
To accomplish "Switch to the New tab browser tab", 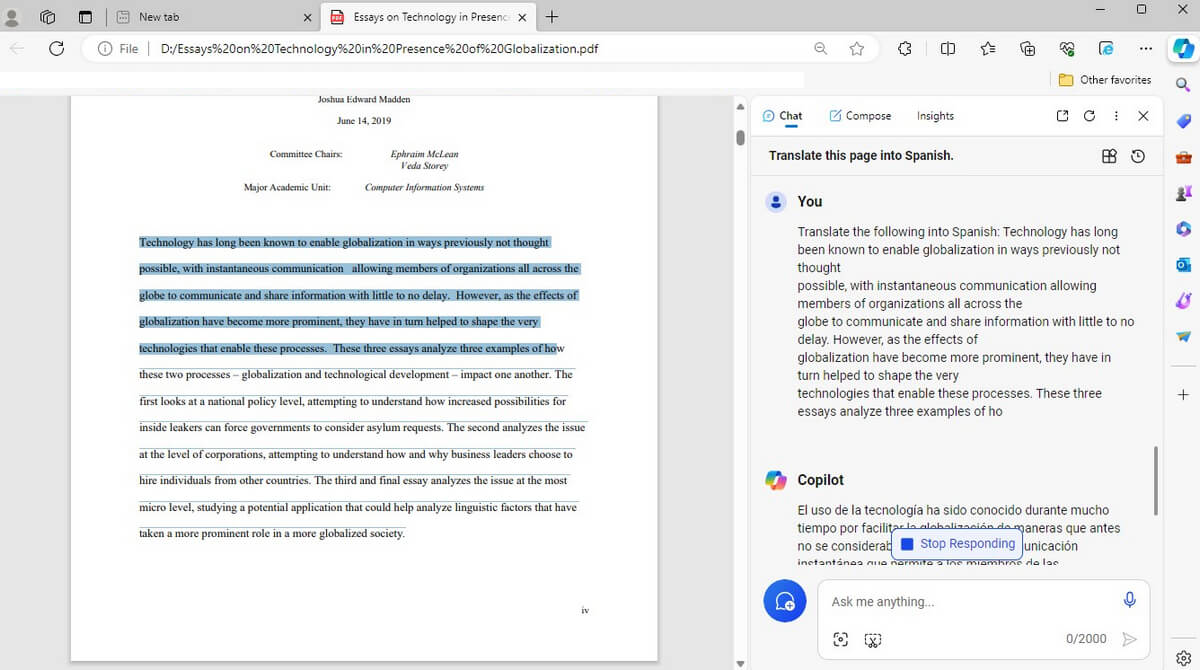I will coord(213,17).
